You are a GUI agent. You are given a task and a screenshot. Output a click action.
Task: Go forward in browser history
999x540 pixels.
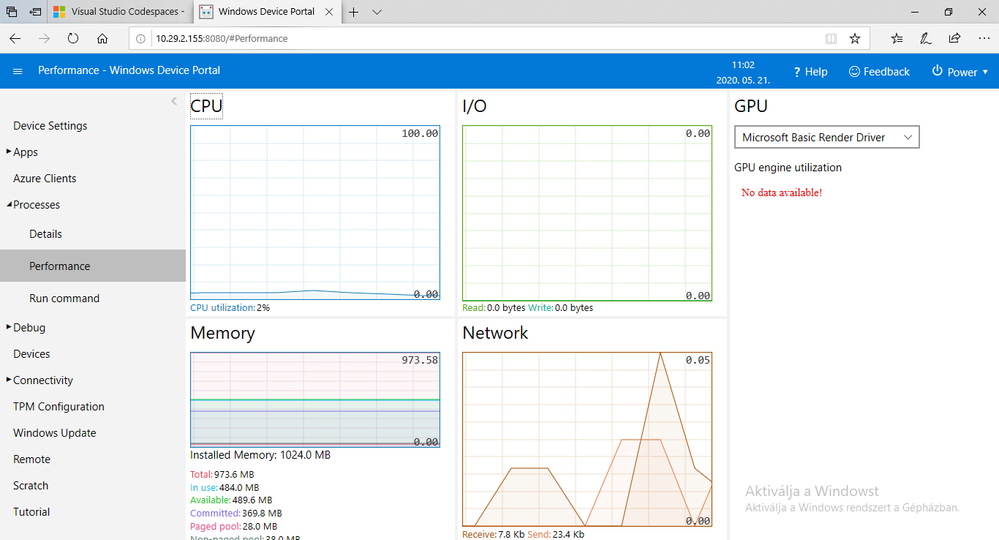pos(44,39)
